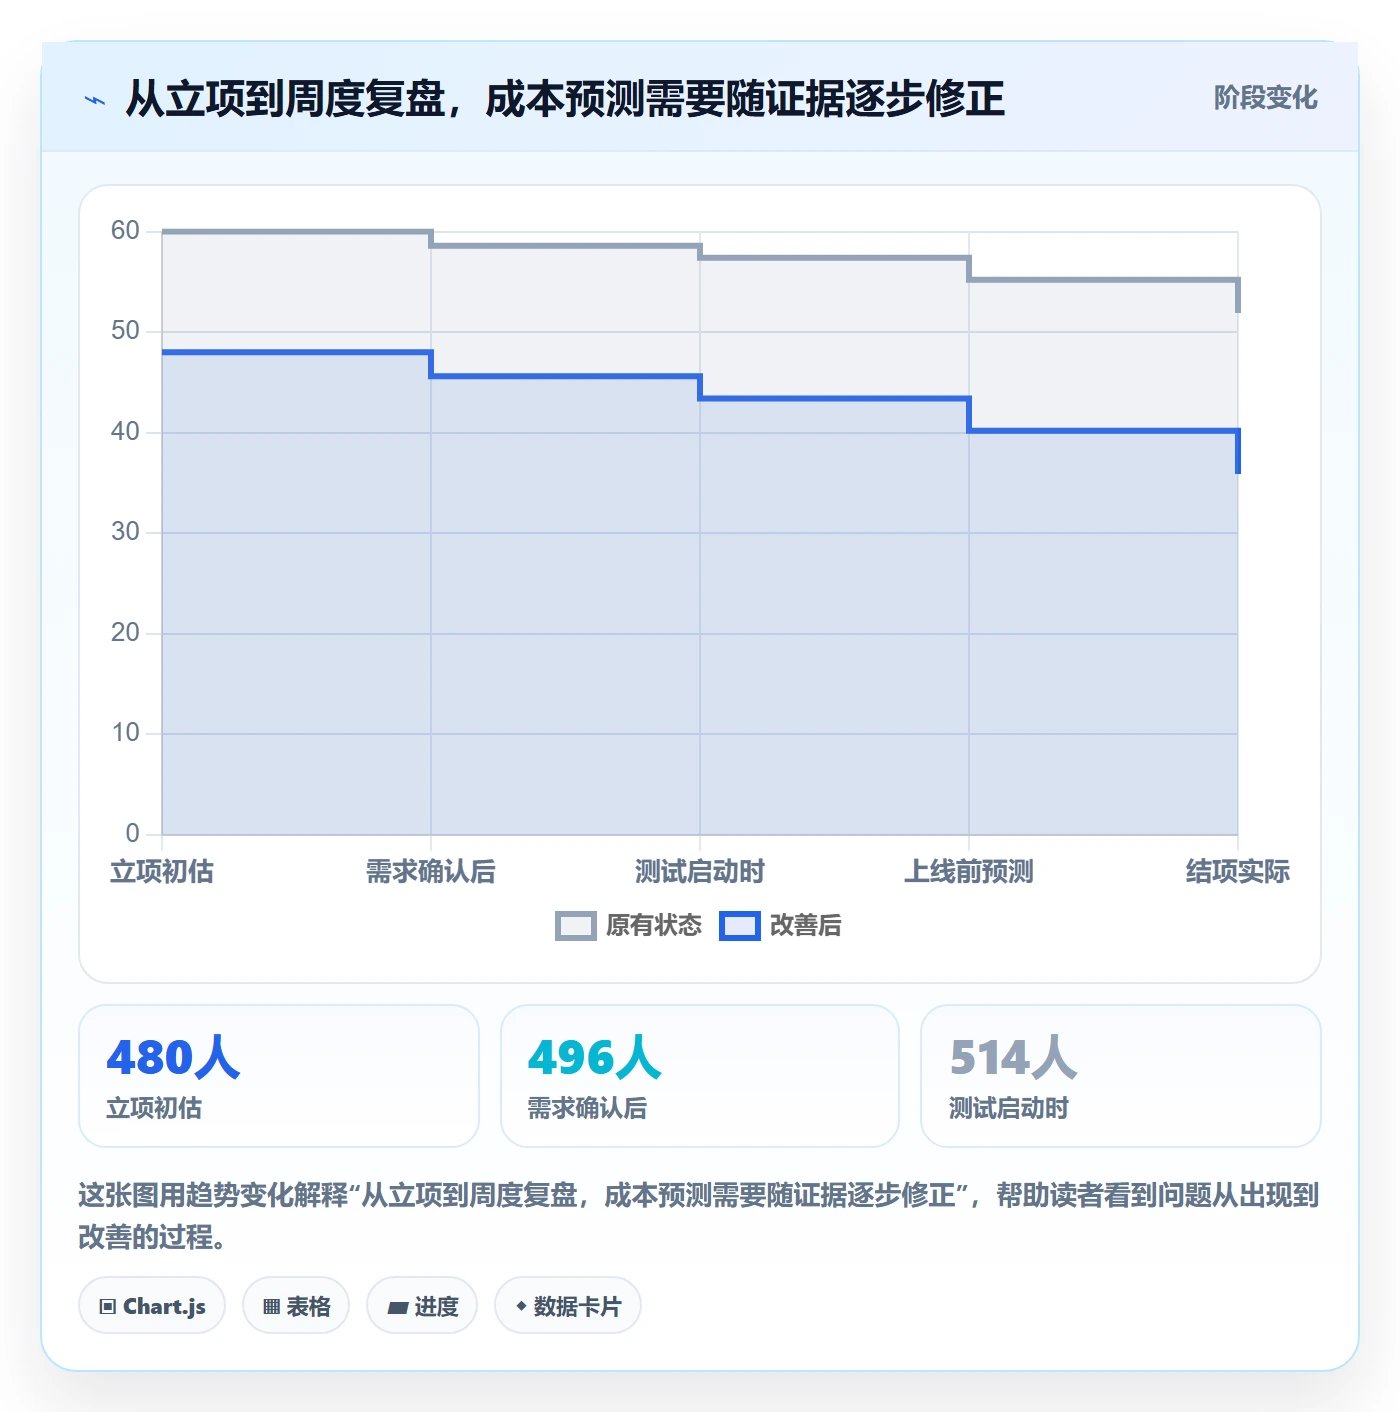Image resolution: width=1400 pixels, height=1412 pixels.
Task: Open the 496人 需求确认后 data card
Action: [700, 1076]
